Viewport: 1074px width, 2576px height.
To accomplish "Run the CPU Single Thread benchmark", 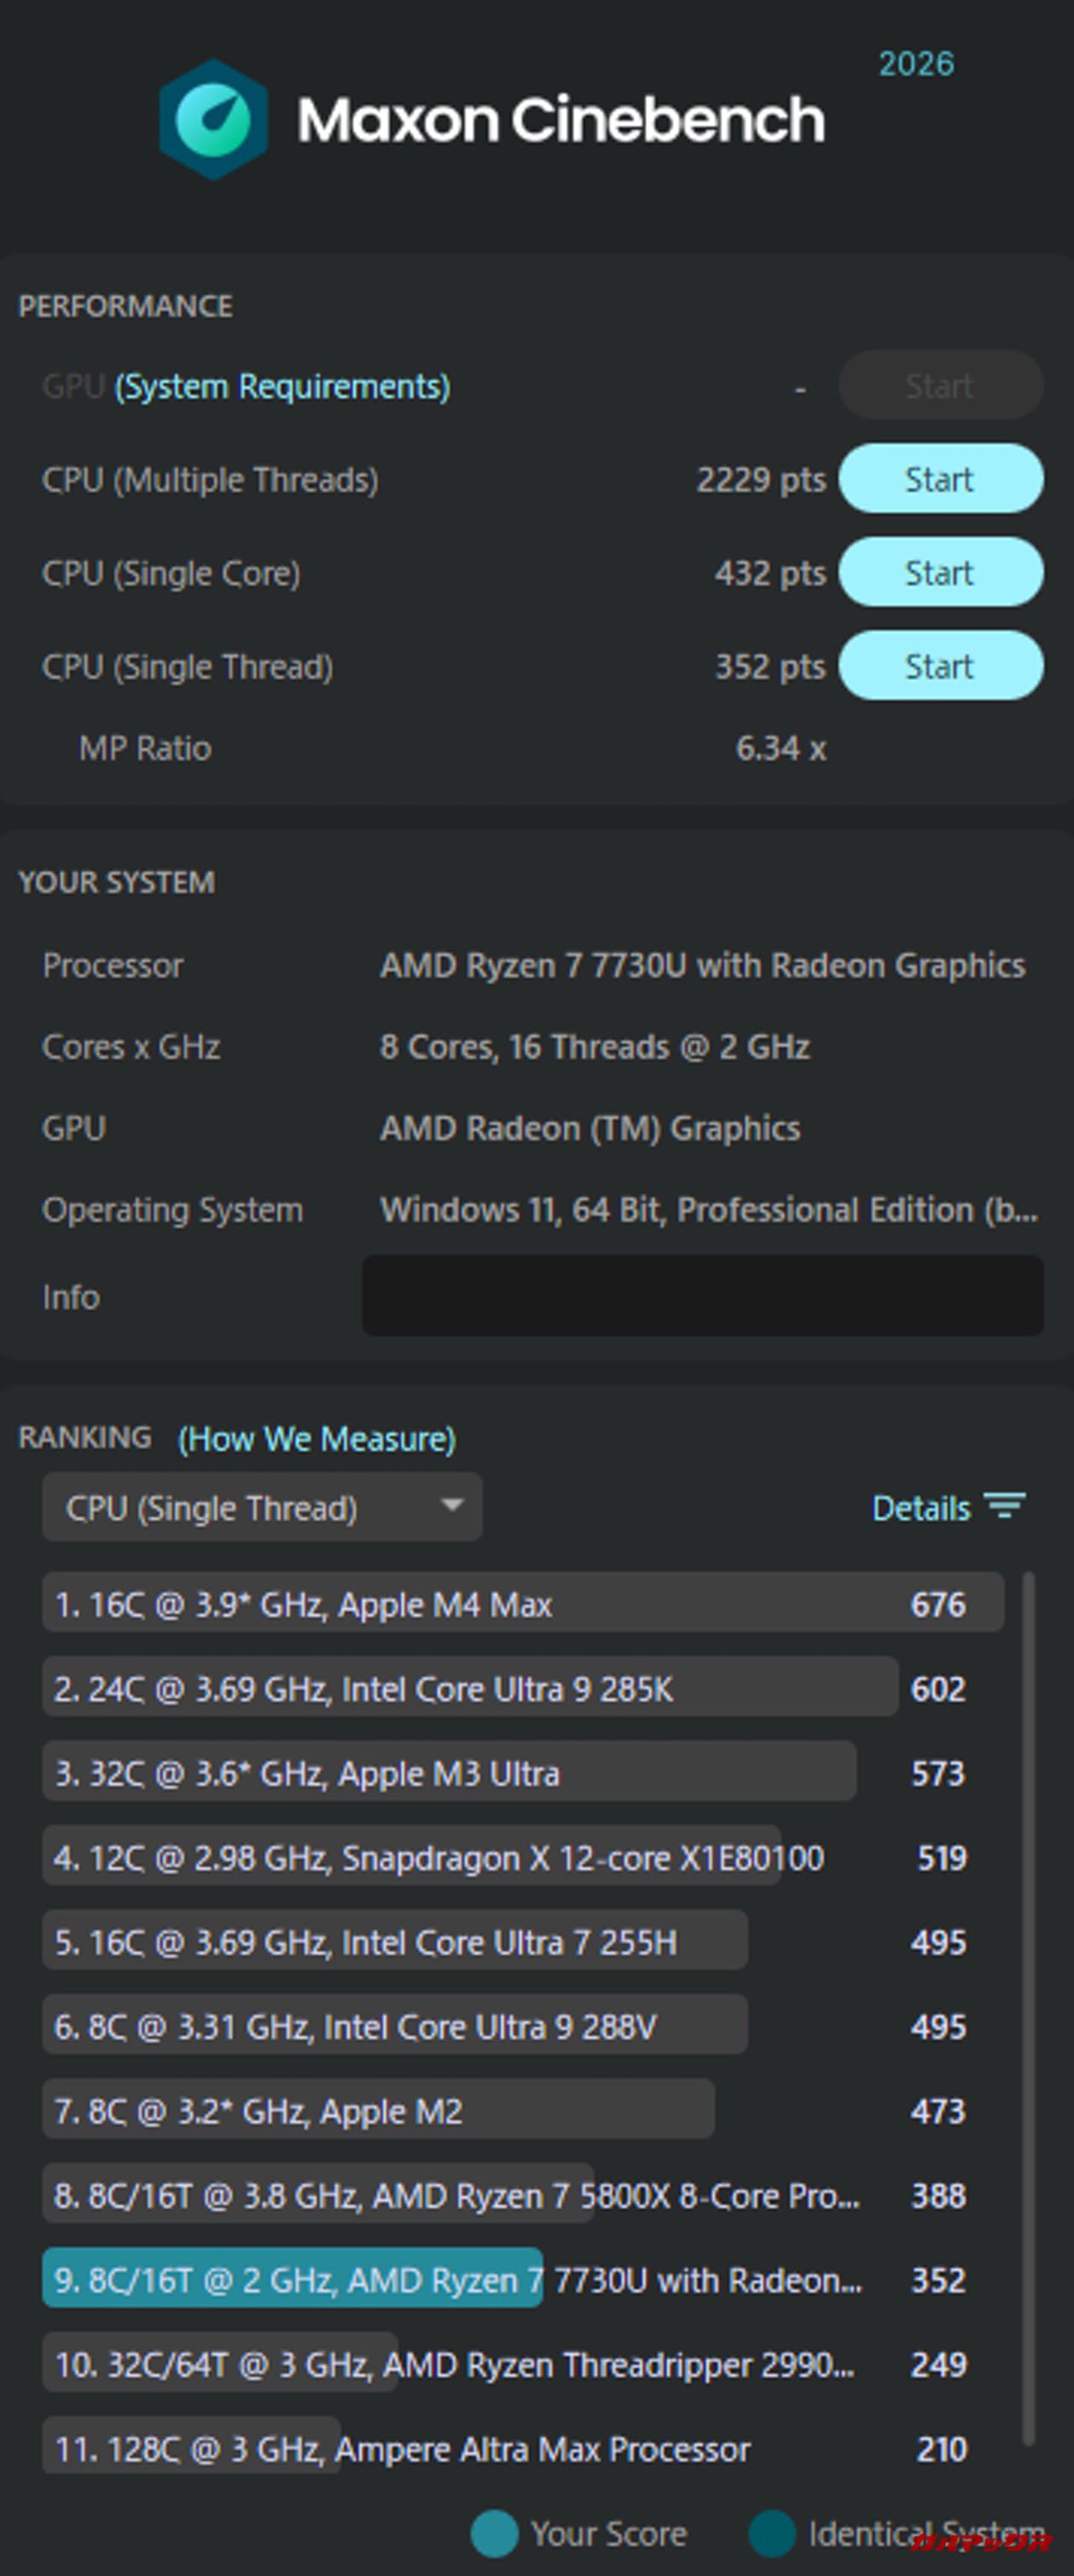I will point(940,666).
